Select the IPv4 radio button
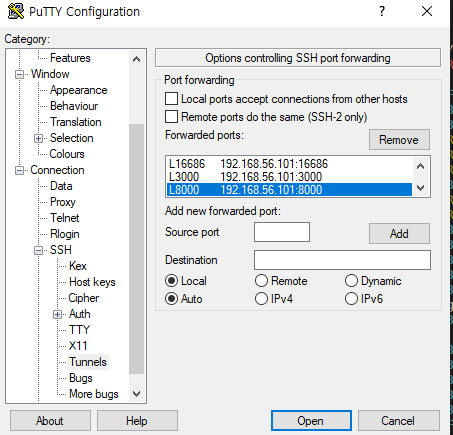Screen dimensions: 453x435 tap(261, 299)
